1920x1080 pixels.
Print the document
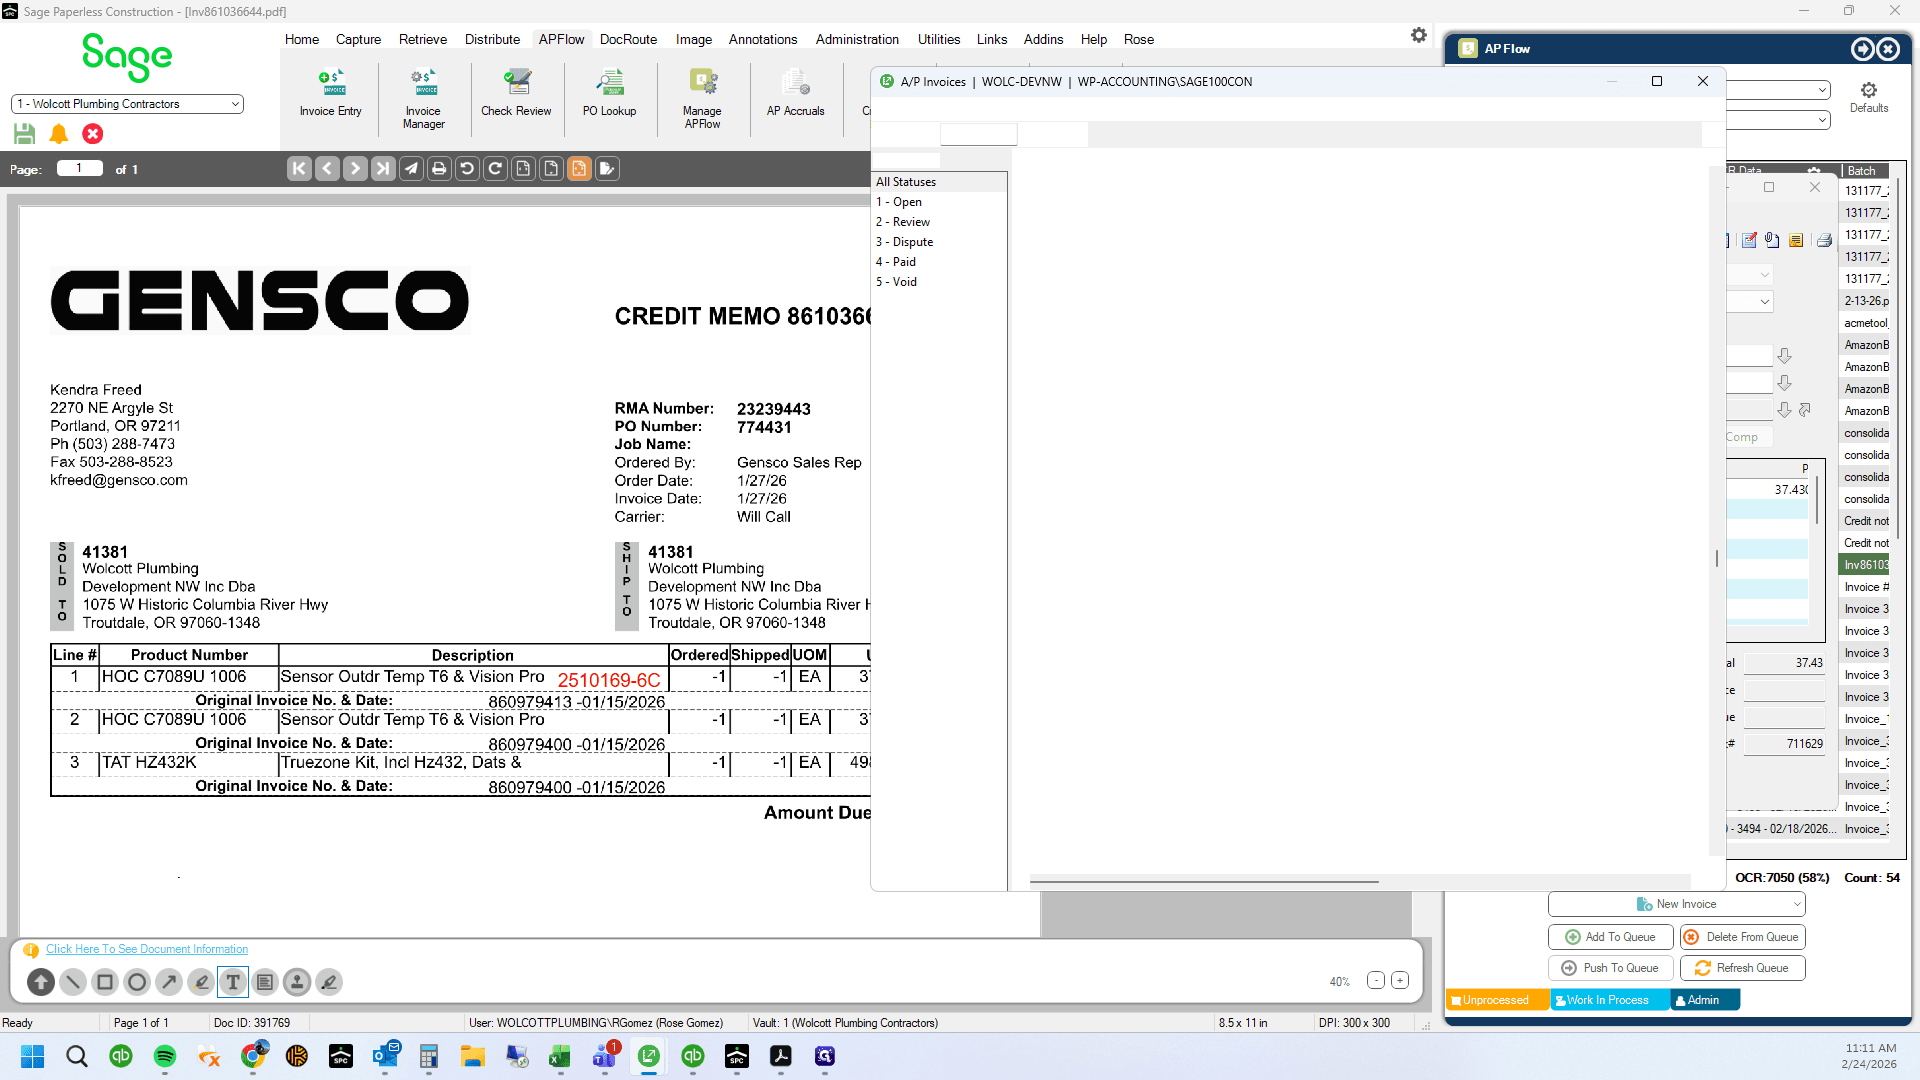pyautogui.click(x=439, y=169)
